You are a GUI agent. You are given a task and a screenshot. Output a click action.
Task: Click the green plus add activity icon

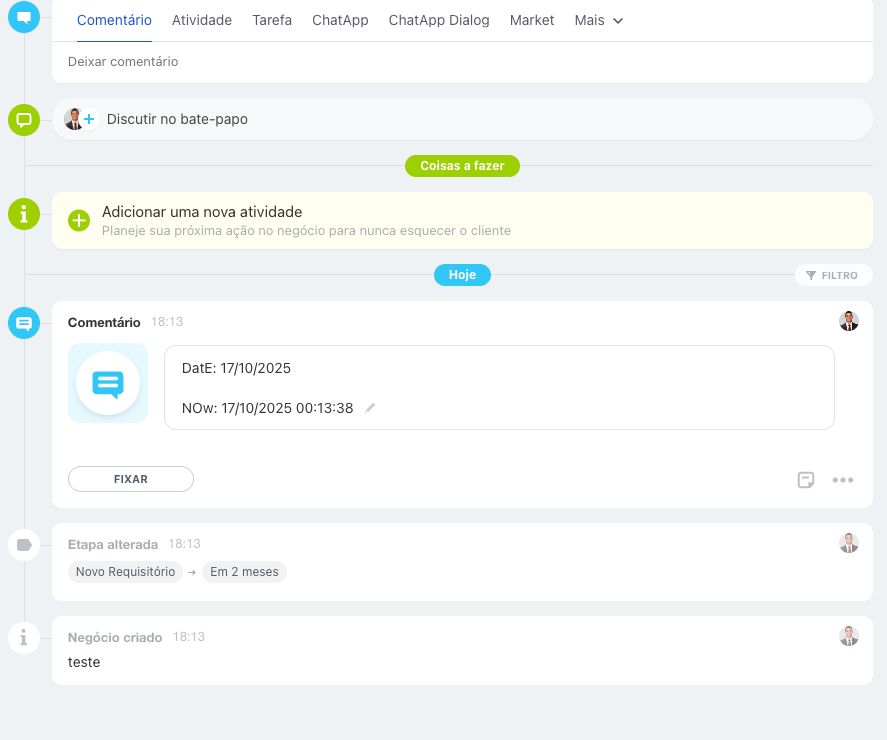[79, 220]
